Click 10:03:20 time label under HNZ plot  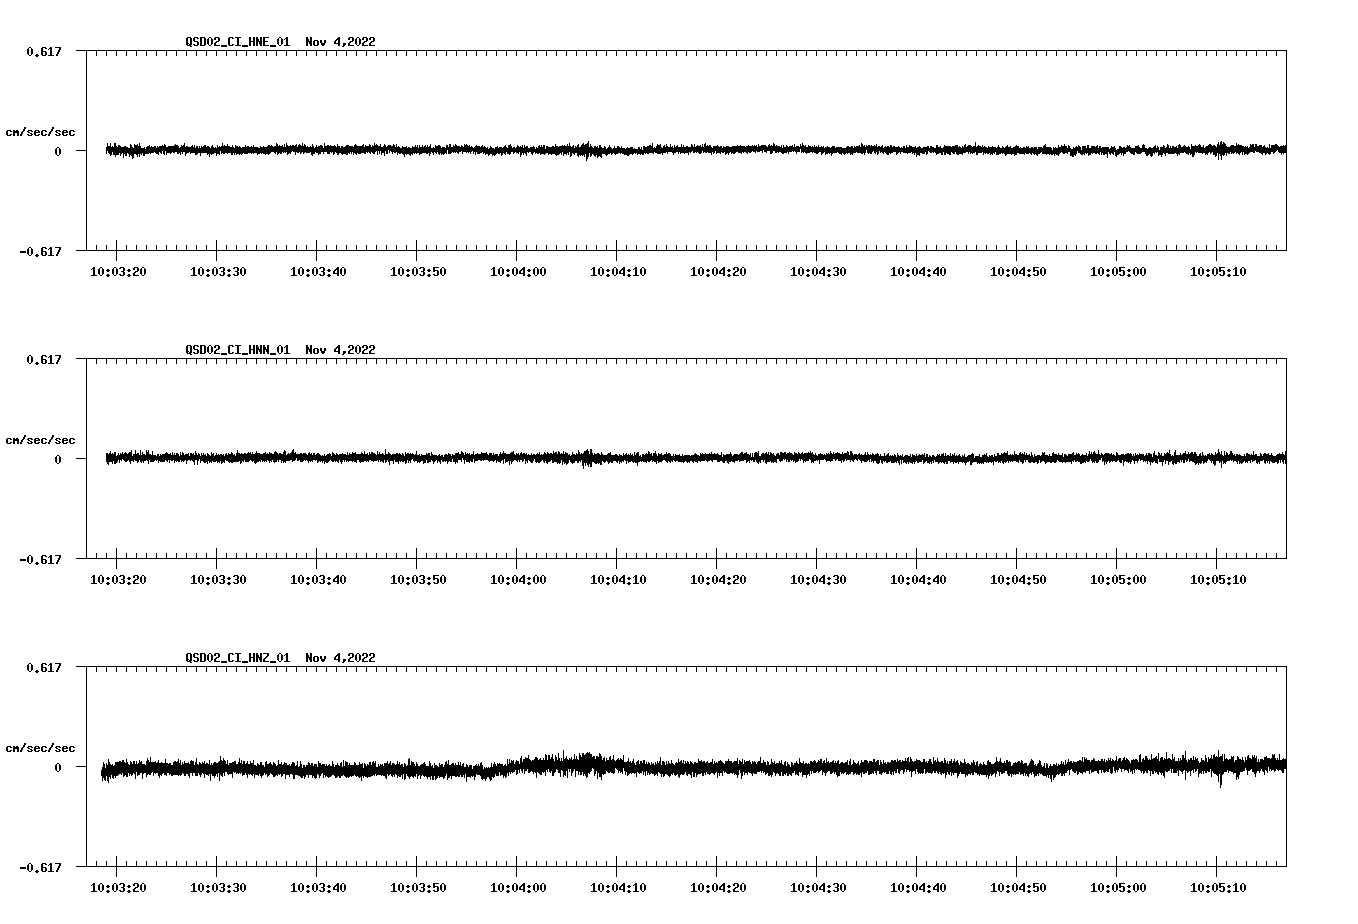click(x=118, y=888)
